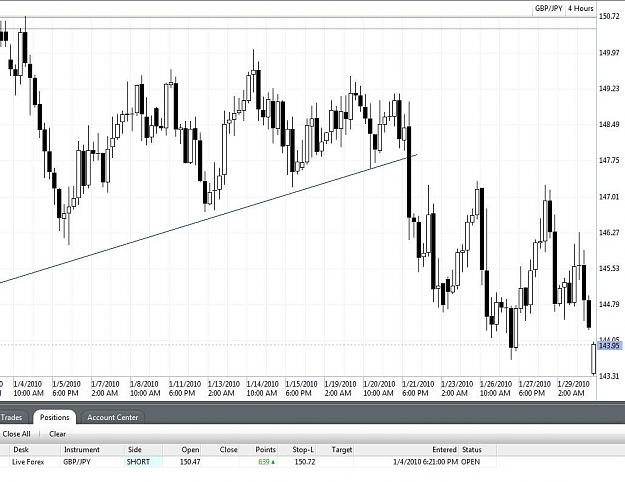This screenshot has height=482, width=625.
Task: Select the horizontal stop-loss line near 150.72
Action: pos(298,17)
